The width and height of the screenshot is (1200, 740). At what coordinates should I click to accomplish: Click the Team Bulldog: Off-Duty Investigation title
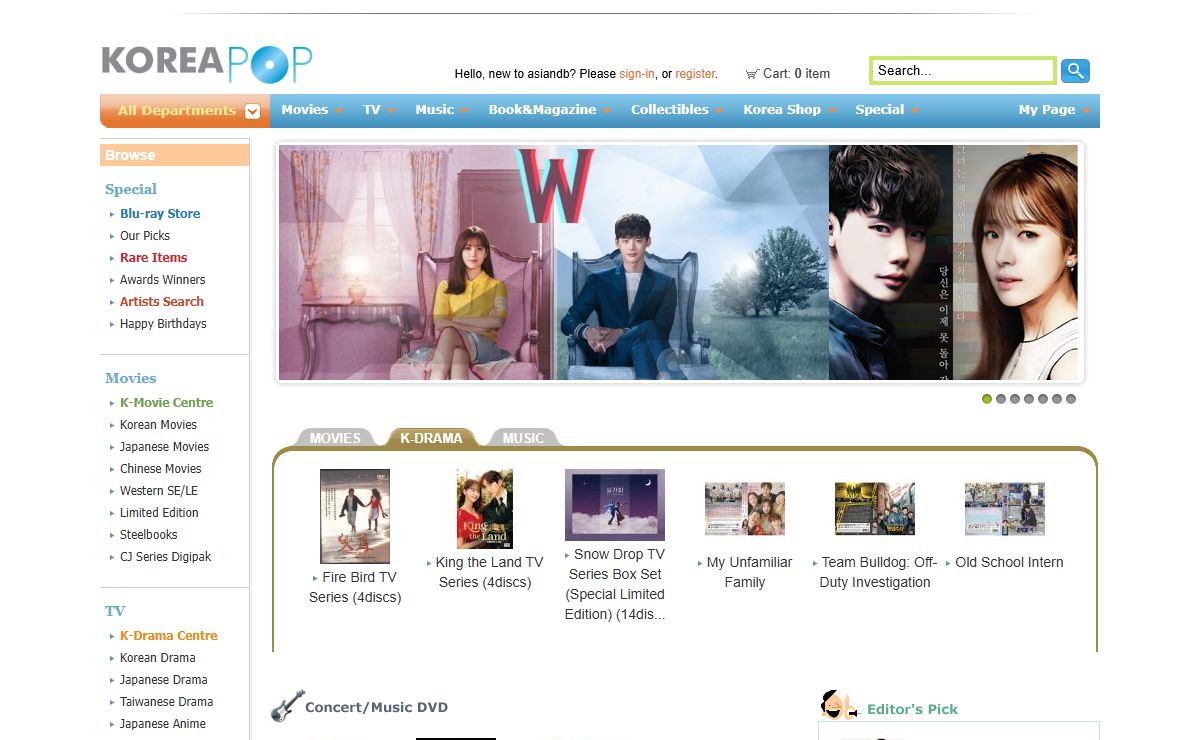coord(878,572)
